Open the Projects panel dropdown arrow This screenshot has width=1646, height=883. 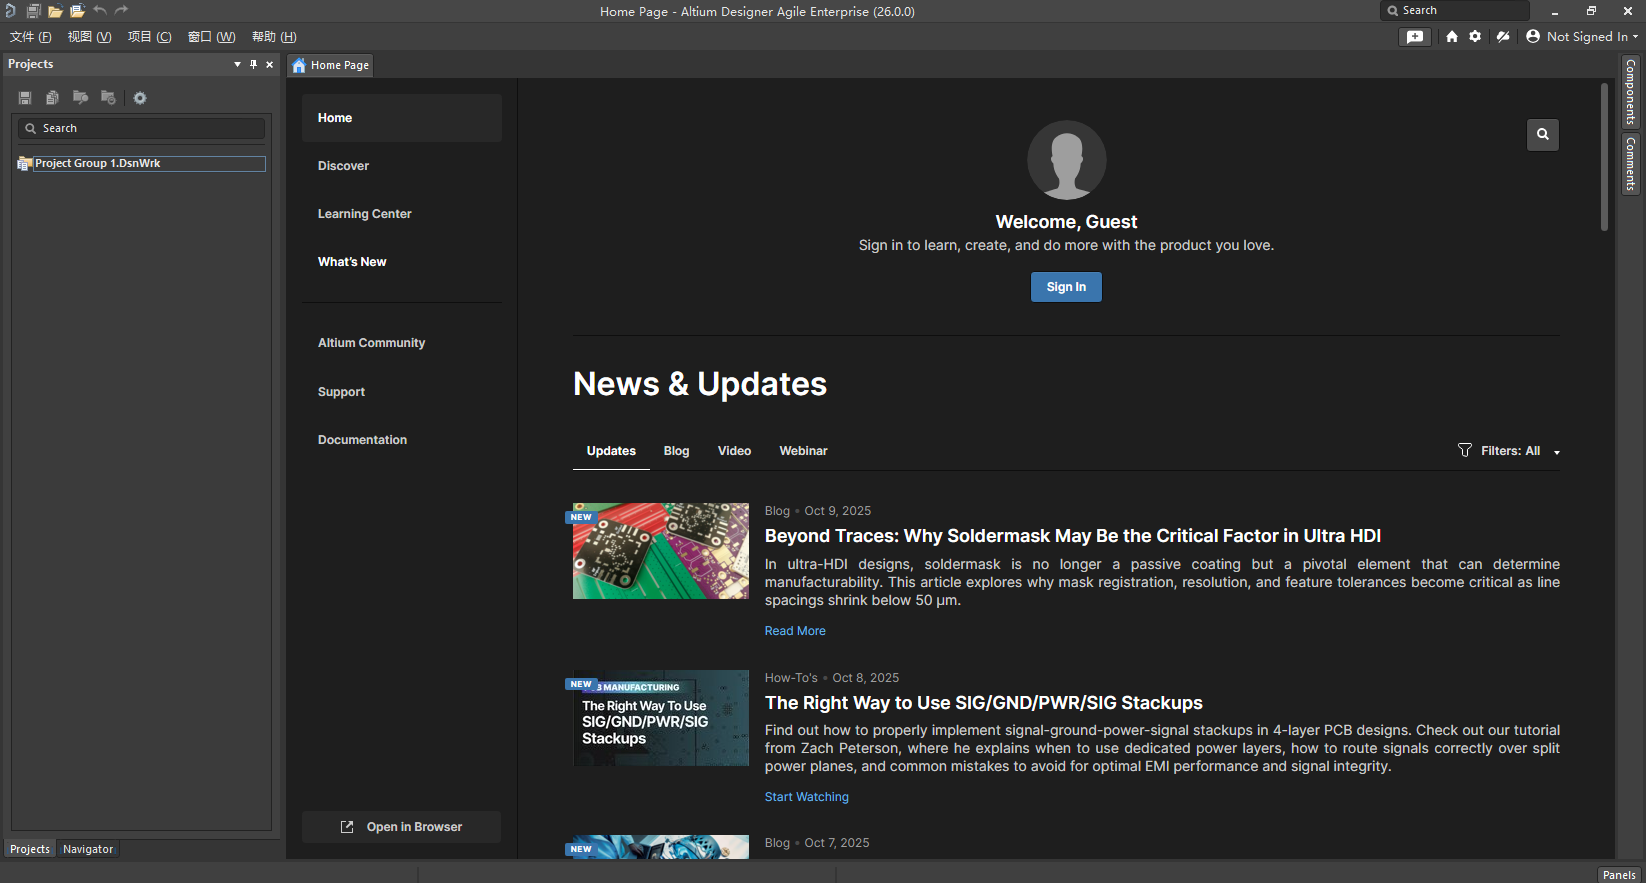(237, 64)
